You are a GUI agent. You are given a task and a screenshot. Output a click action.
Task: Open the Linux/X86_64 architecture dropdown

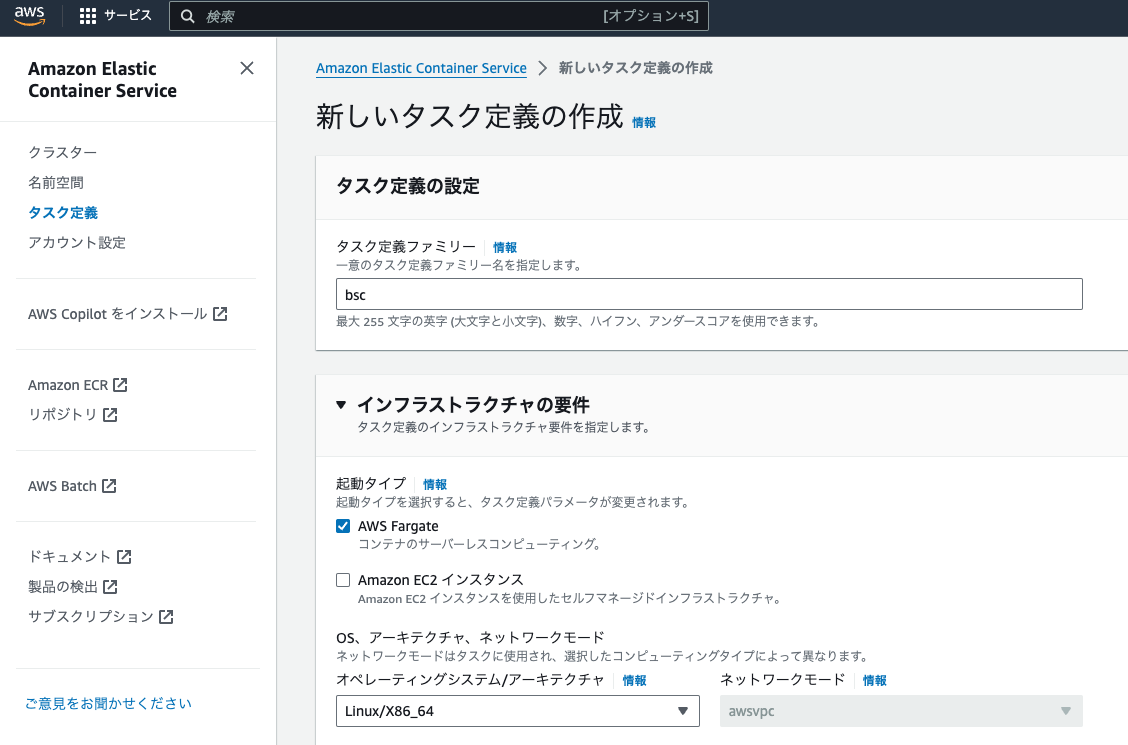pos(517,711)
